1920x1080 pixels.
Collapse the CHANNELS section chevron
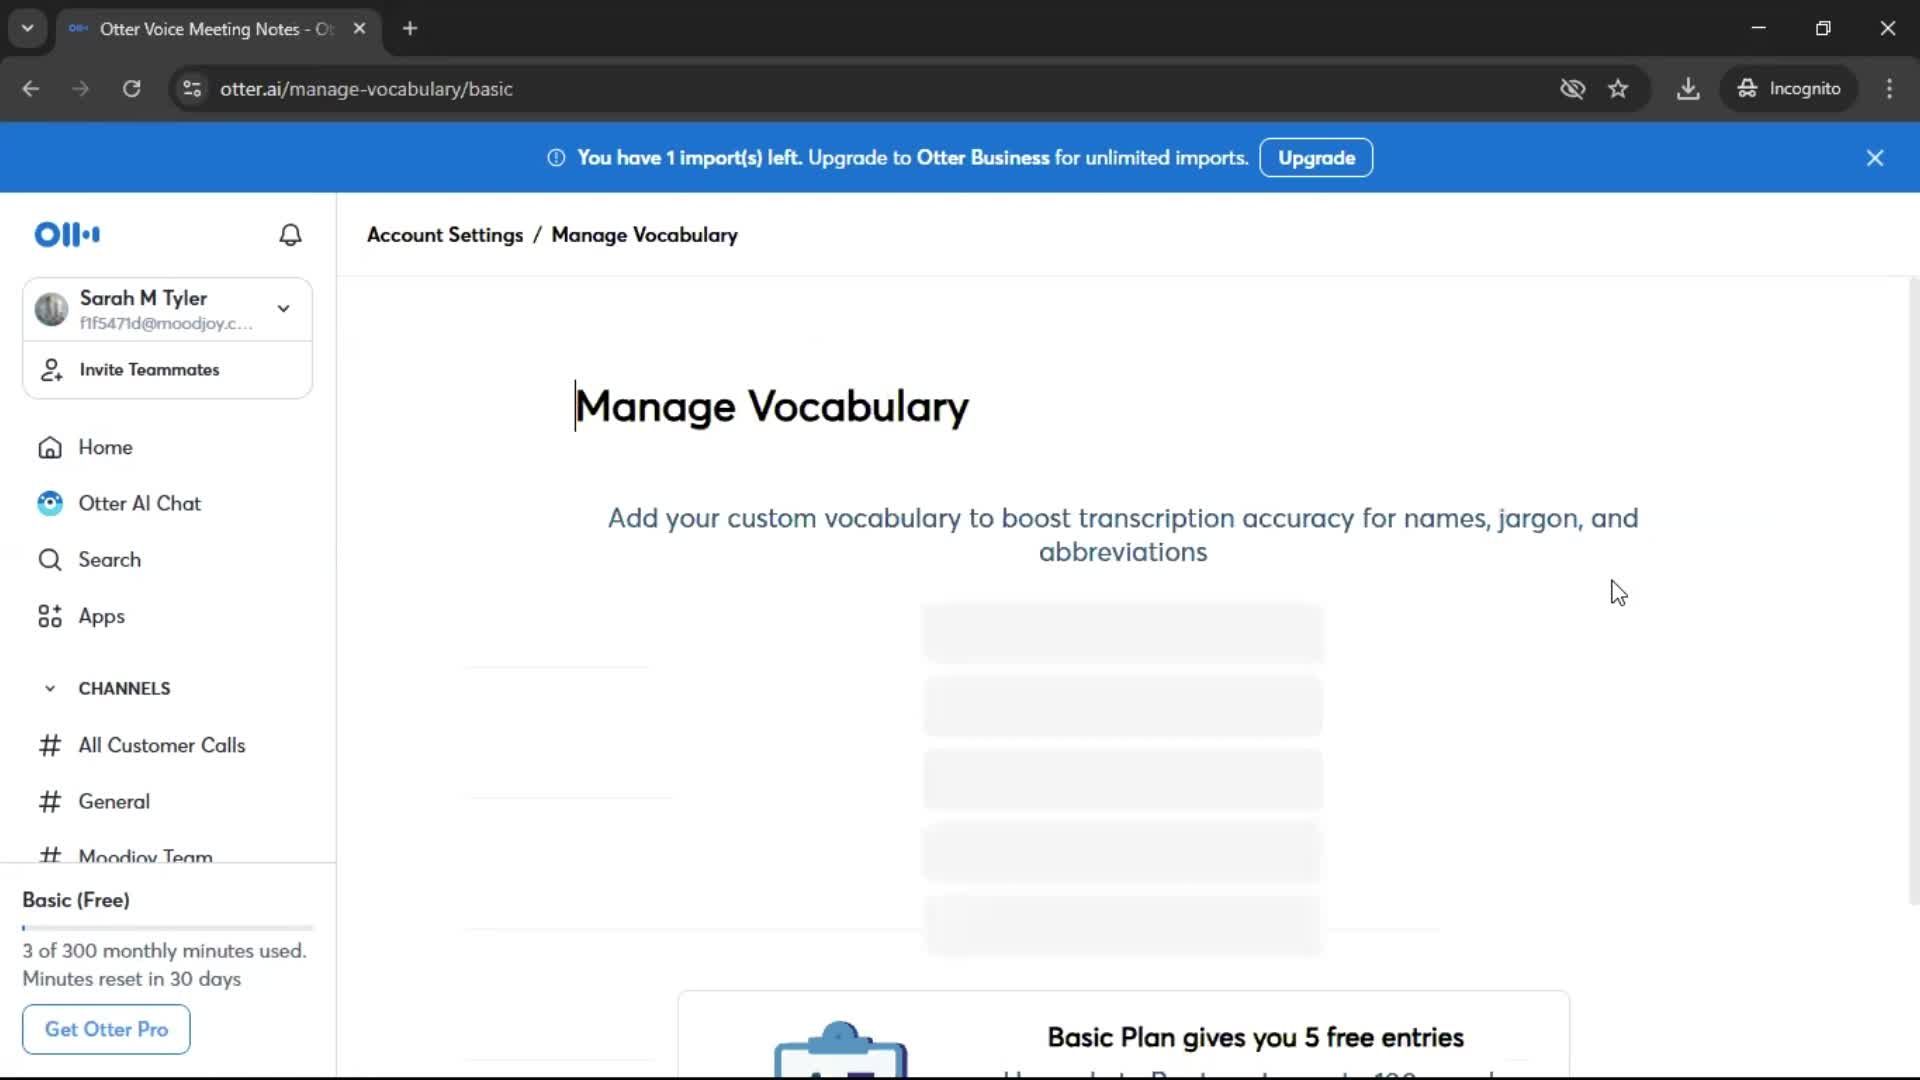[50, 688]
